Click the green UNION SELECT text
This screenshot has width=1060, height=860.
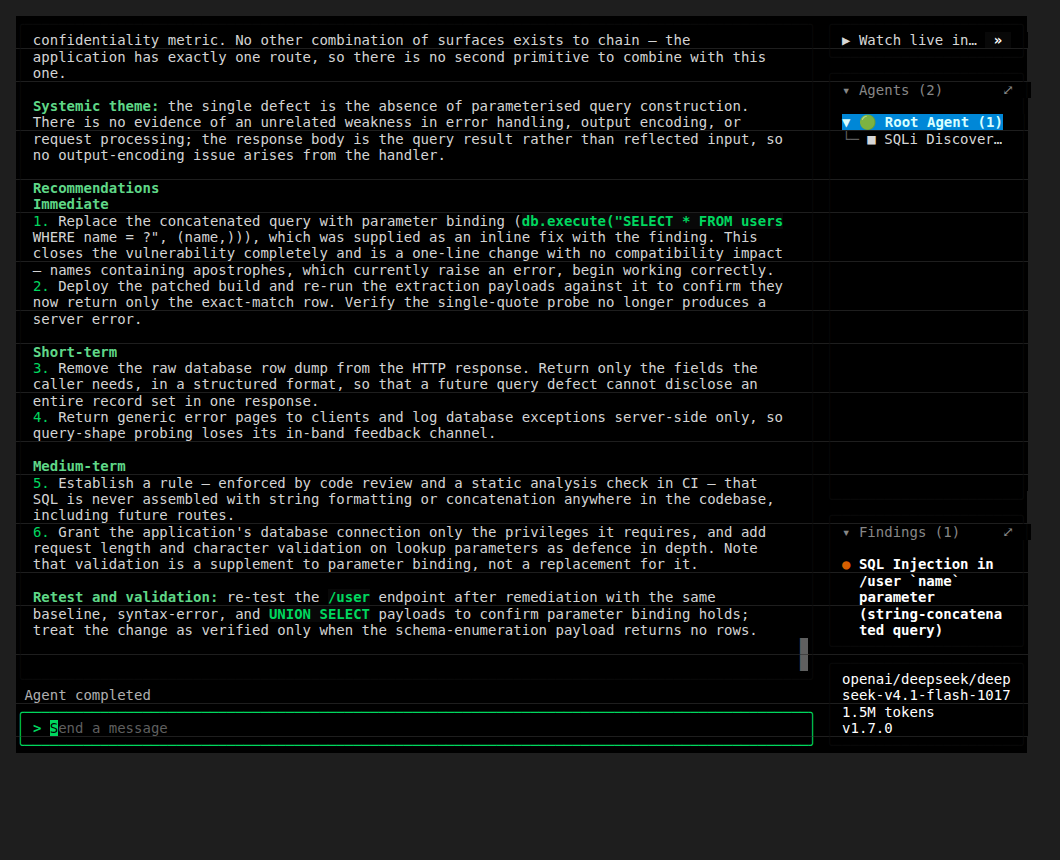click(x=319, y=615)
